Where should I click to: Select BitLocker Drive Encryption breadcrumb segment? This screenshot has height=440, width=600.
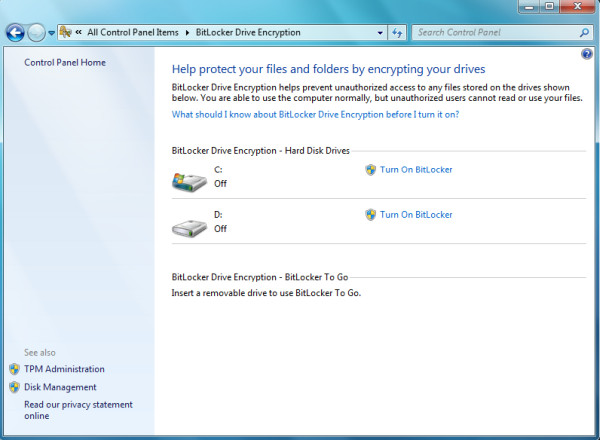(x=248, y=33)
